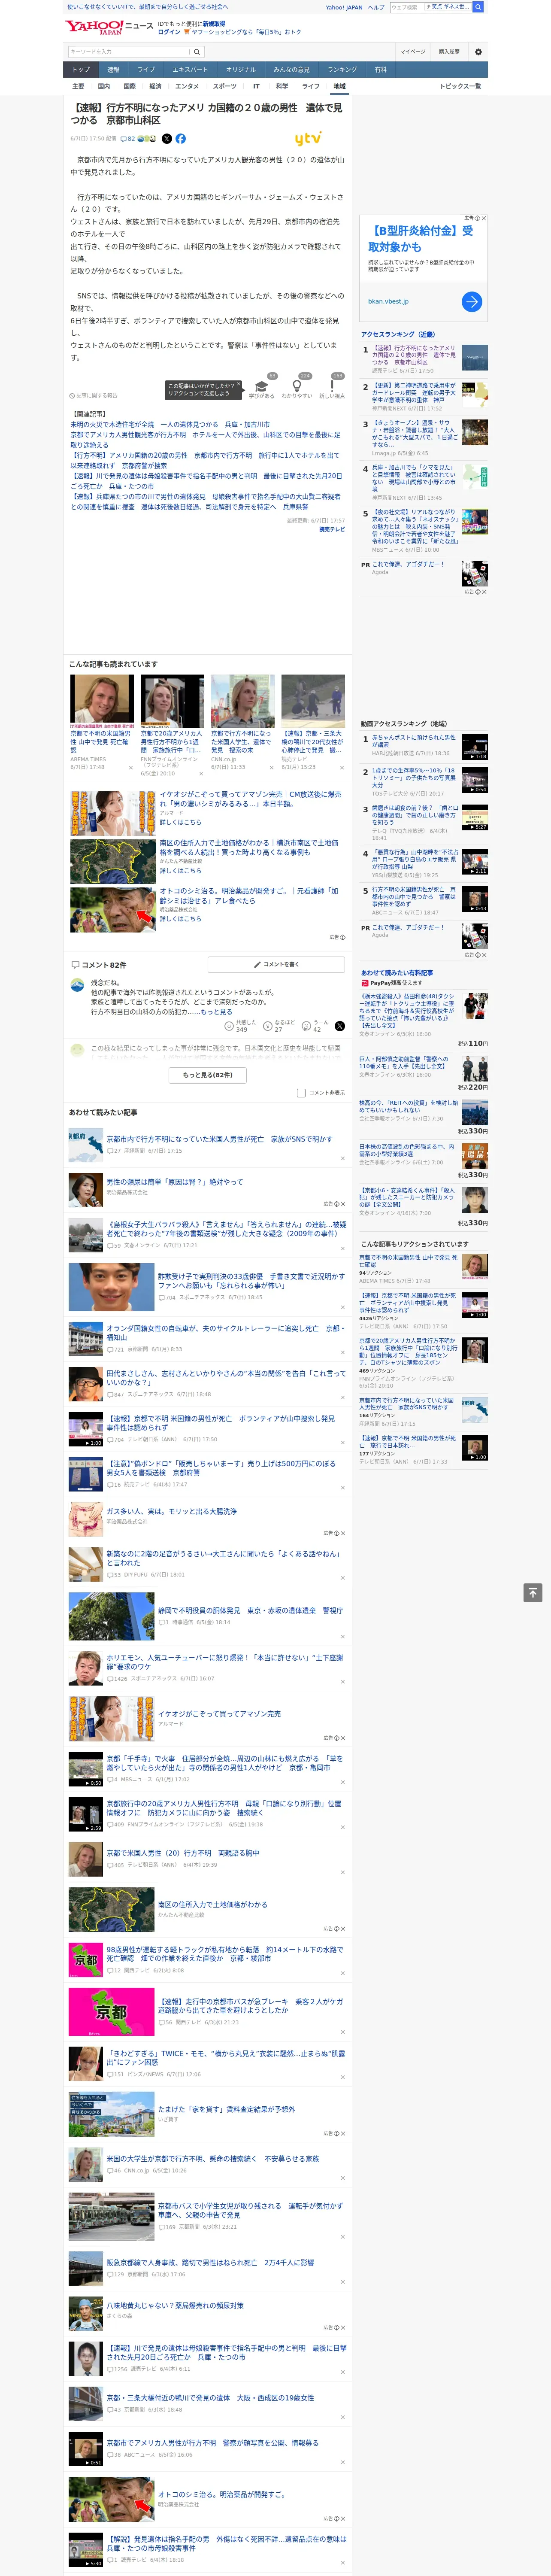Click the もっと見る(82件) button
This screenshot has height=2576, width=551.
pos(208,1075)
